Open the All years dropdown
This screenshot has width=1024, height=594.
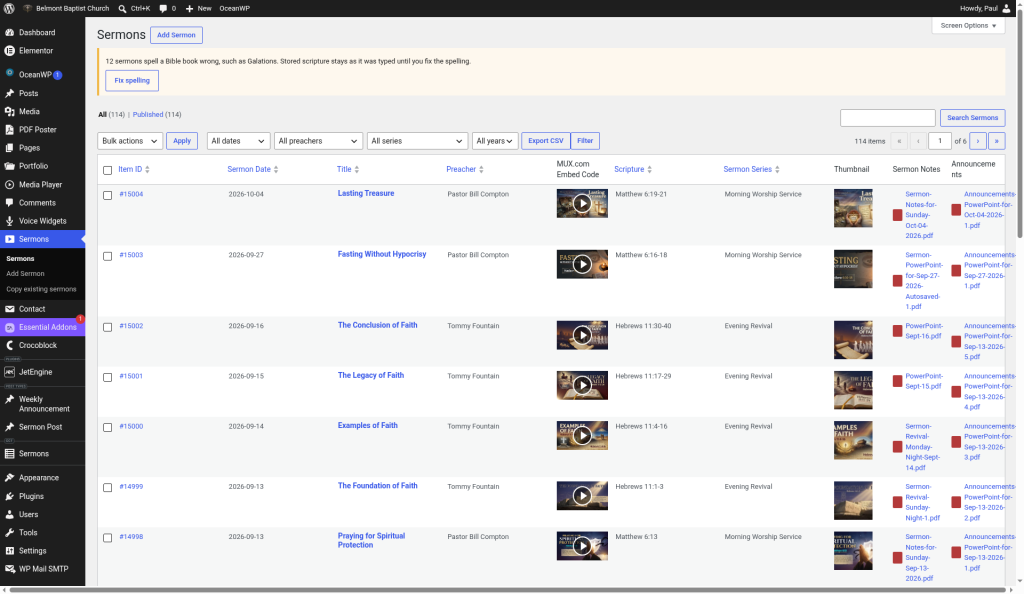pos(495,141)
